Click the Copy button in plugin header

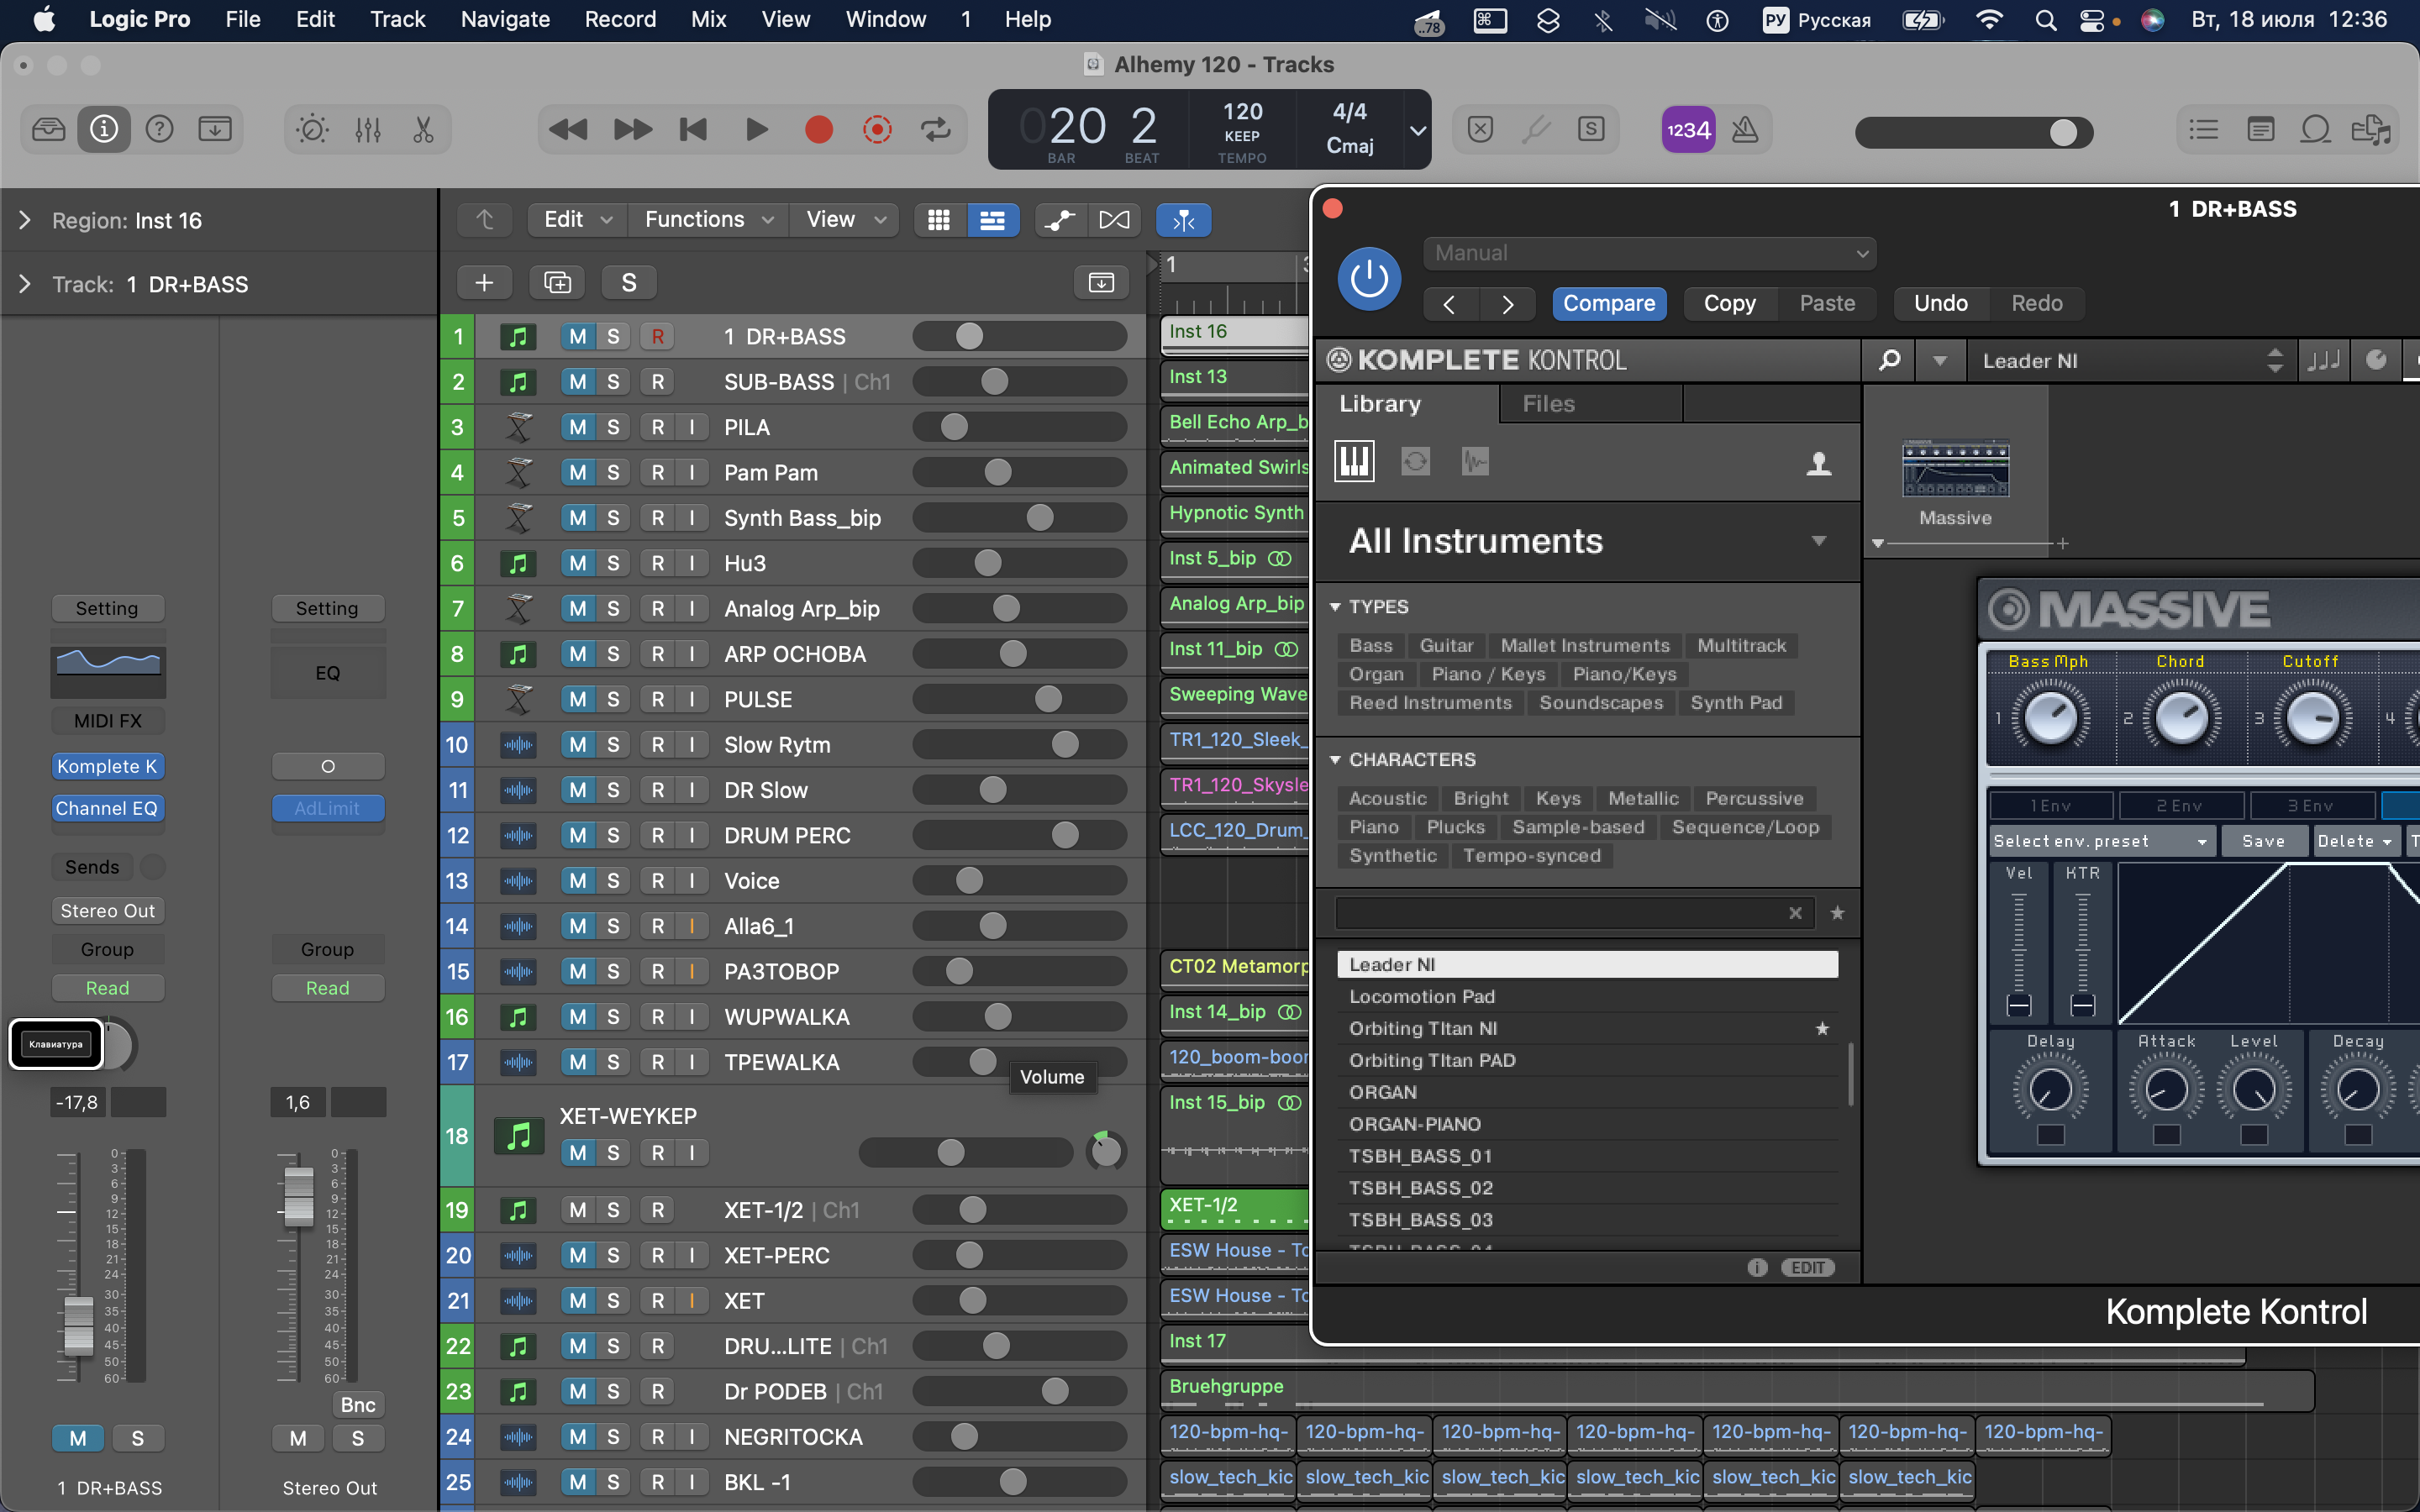pyautogui.click(x=1730, y=303)
